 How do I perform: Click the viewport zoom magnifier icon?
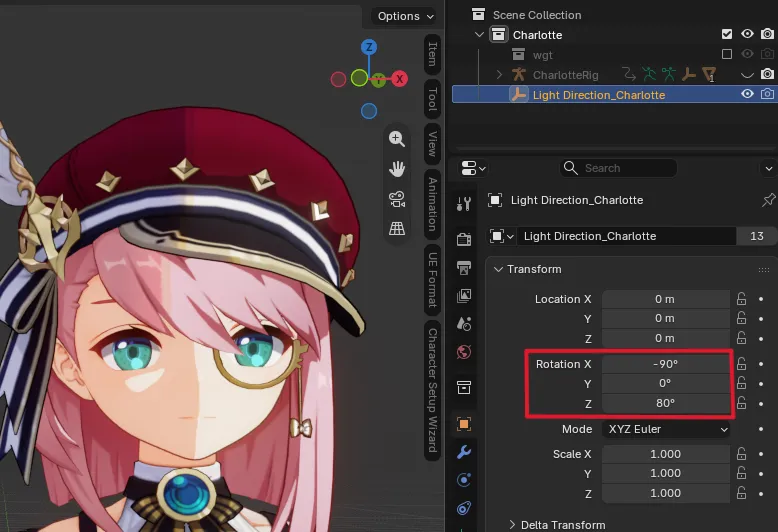coord(397,139)
